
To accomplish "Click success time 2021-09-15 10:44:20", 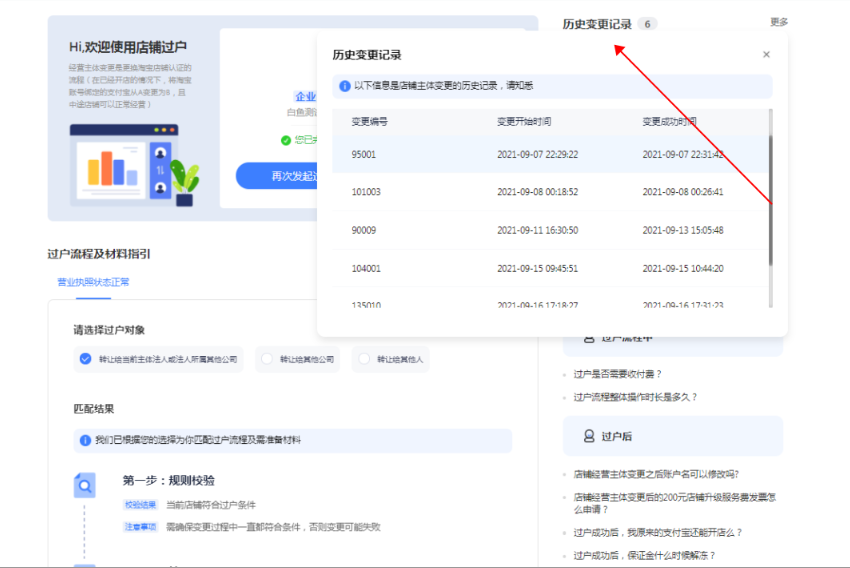I will click(682, 268).
